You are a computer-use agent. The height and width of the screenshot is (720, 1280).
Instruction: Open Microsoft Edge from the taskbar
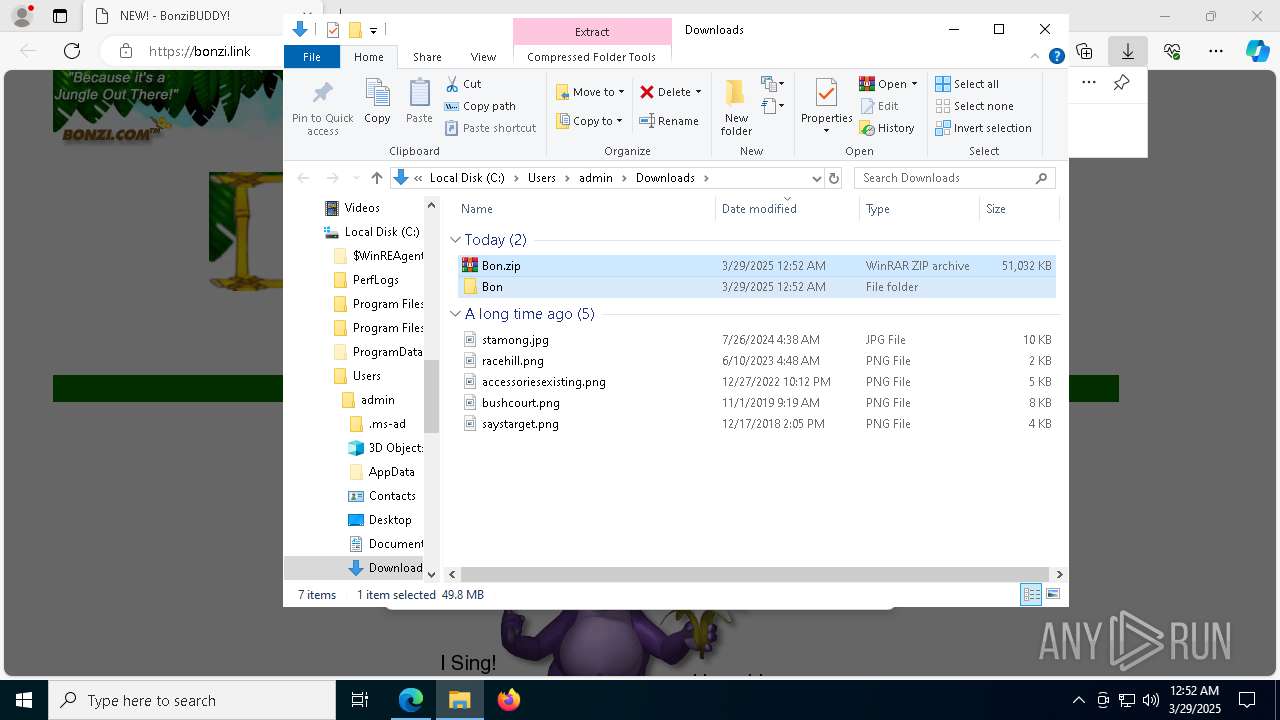point(411,700)
